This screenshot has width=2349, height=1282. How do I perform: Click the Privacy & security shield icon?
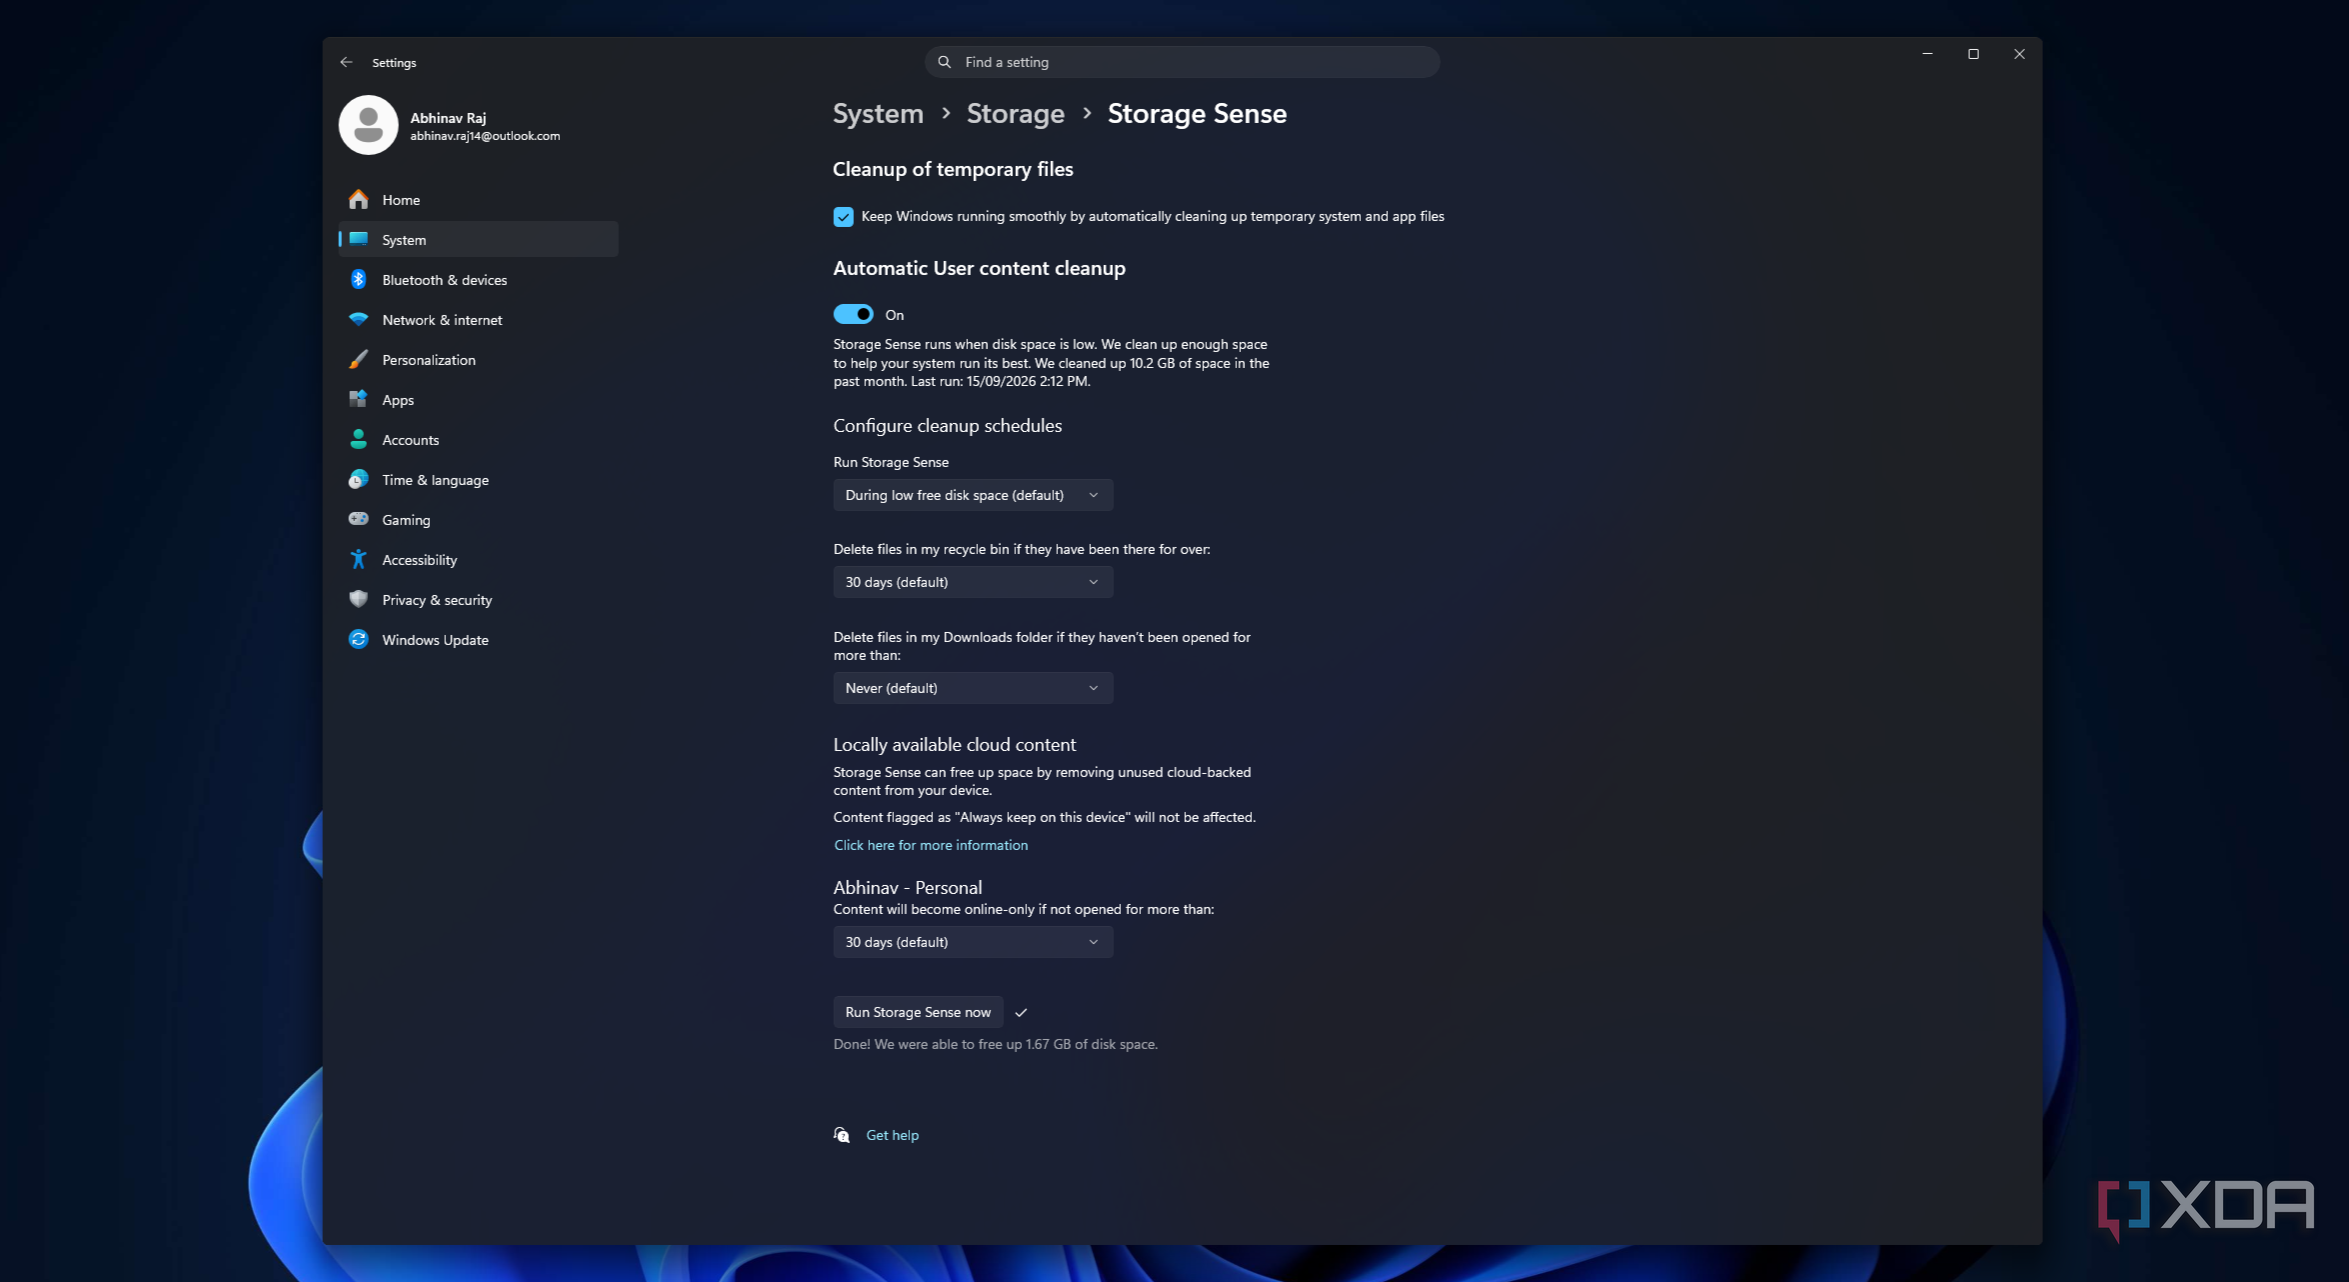[358, 599]
